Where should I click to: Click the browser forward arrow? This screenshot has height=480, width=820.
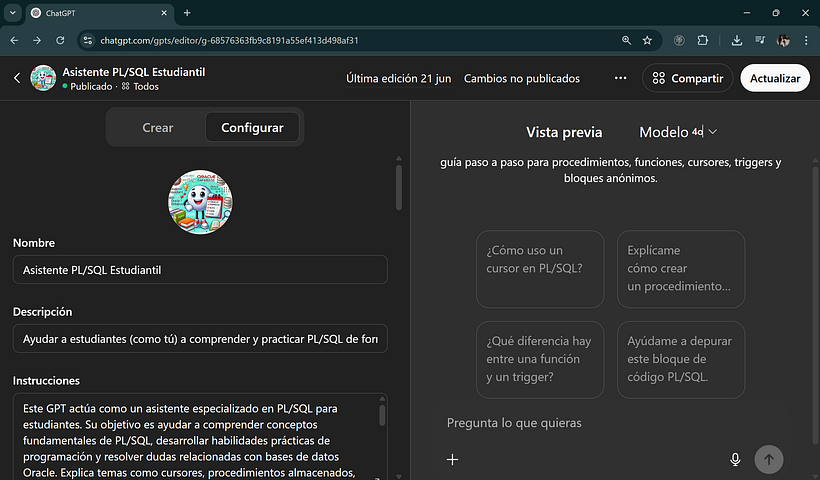(x=37, y=40)
